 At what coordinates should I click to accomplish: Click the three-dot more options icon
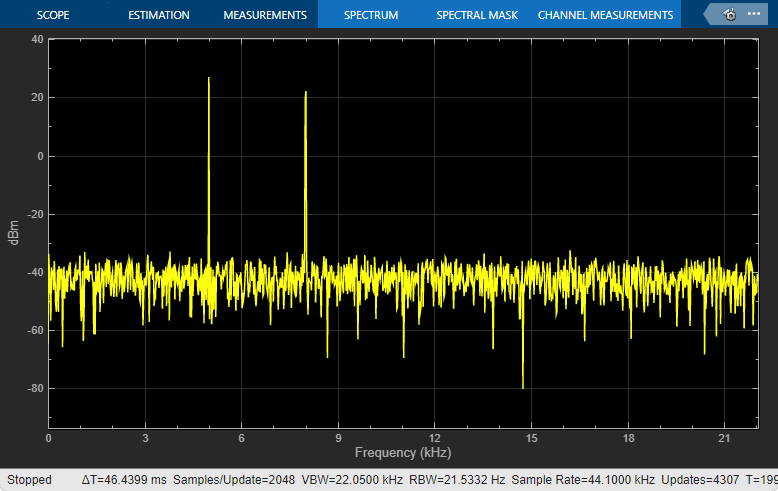(x=754, y=14)
